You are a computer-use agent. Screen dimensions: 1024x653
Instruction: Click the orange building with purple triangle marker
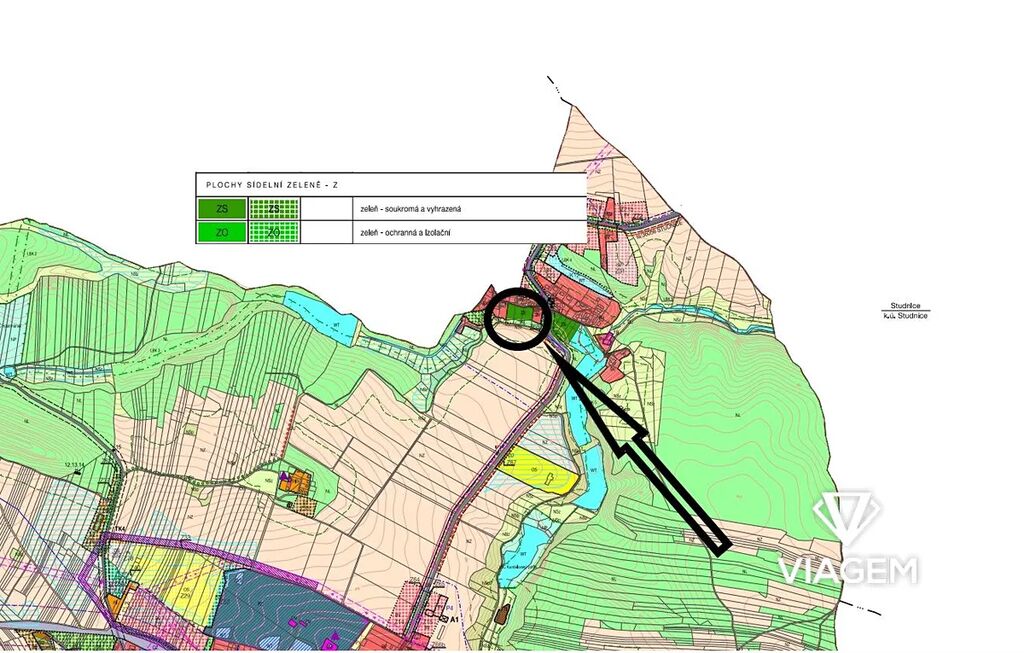[295, 482]
